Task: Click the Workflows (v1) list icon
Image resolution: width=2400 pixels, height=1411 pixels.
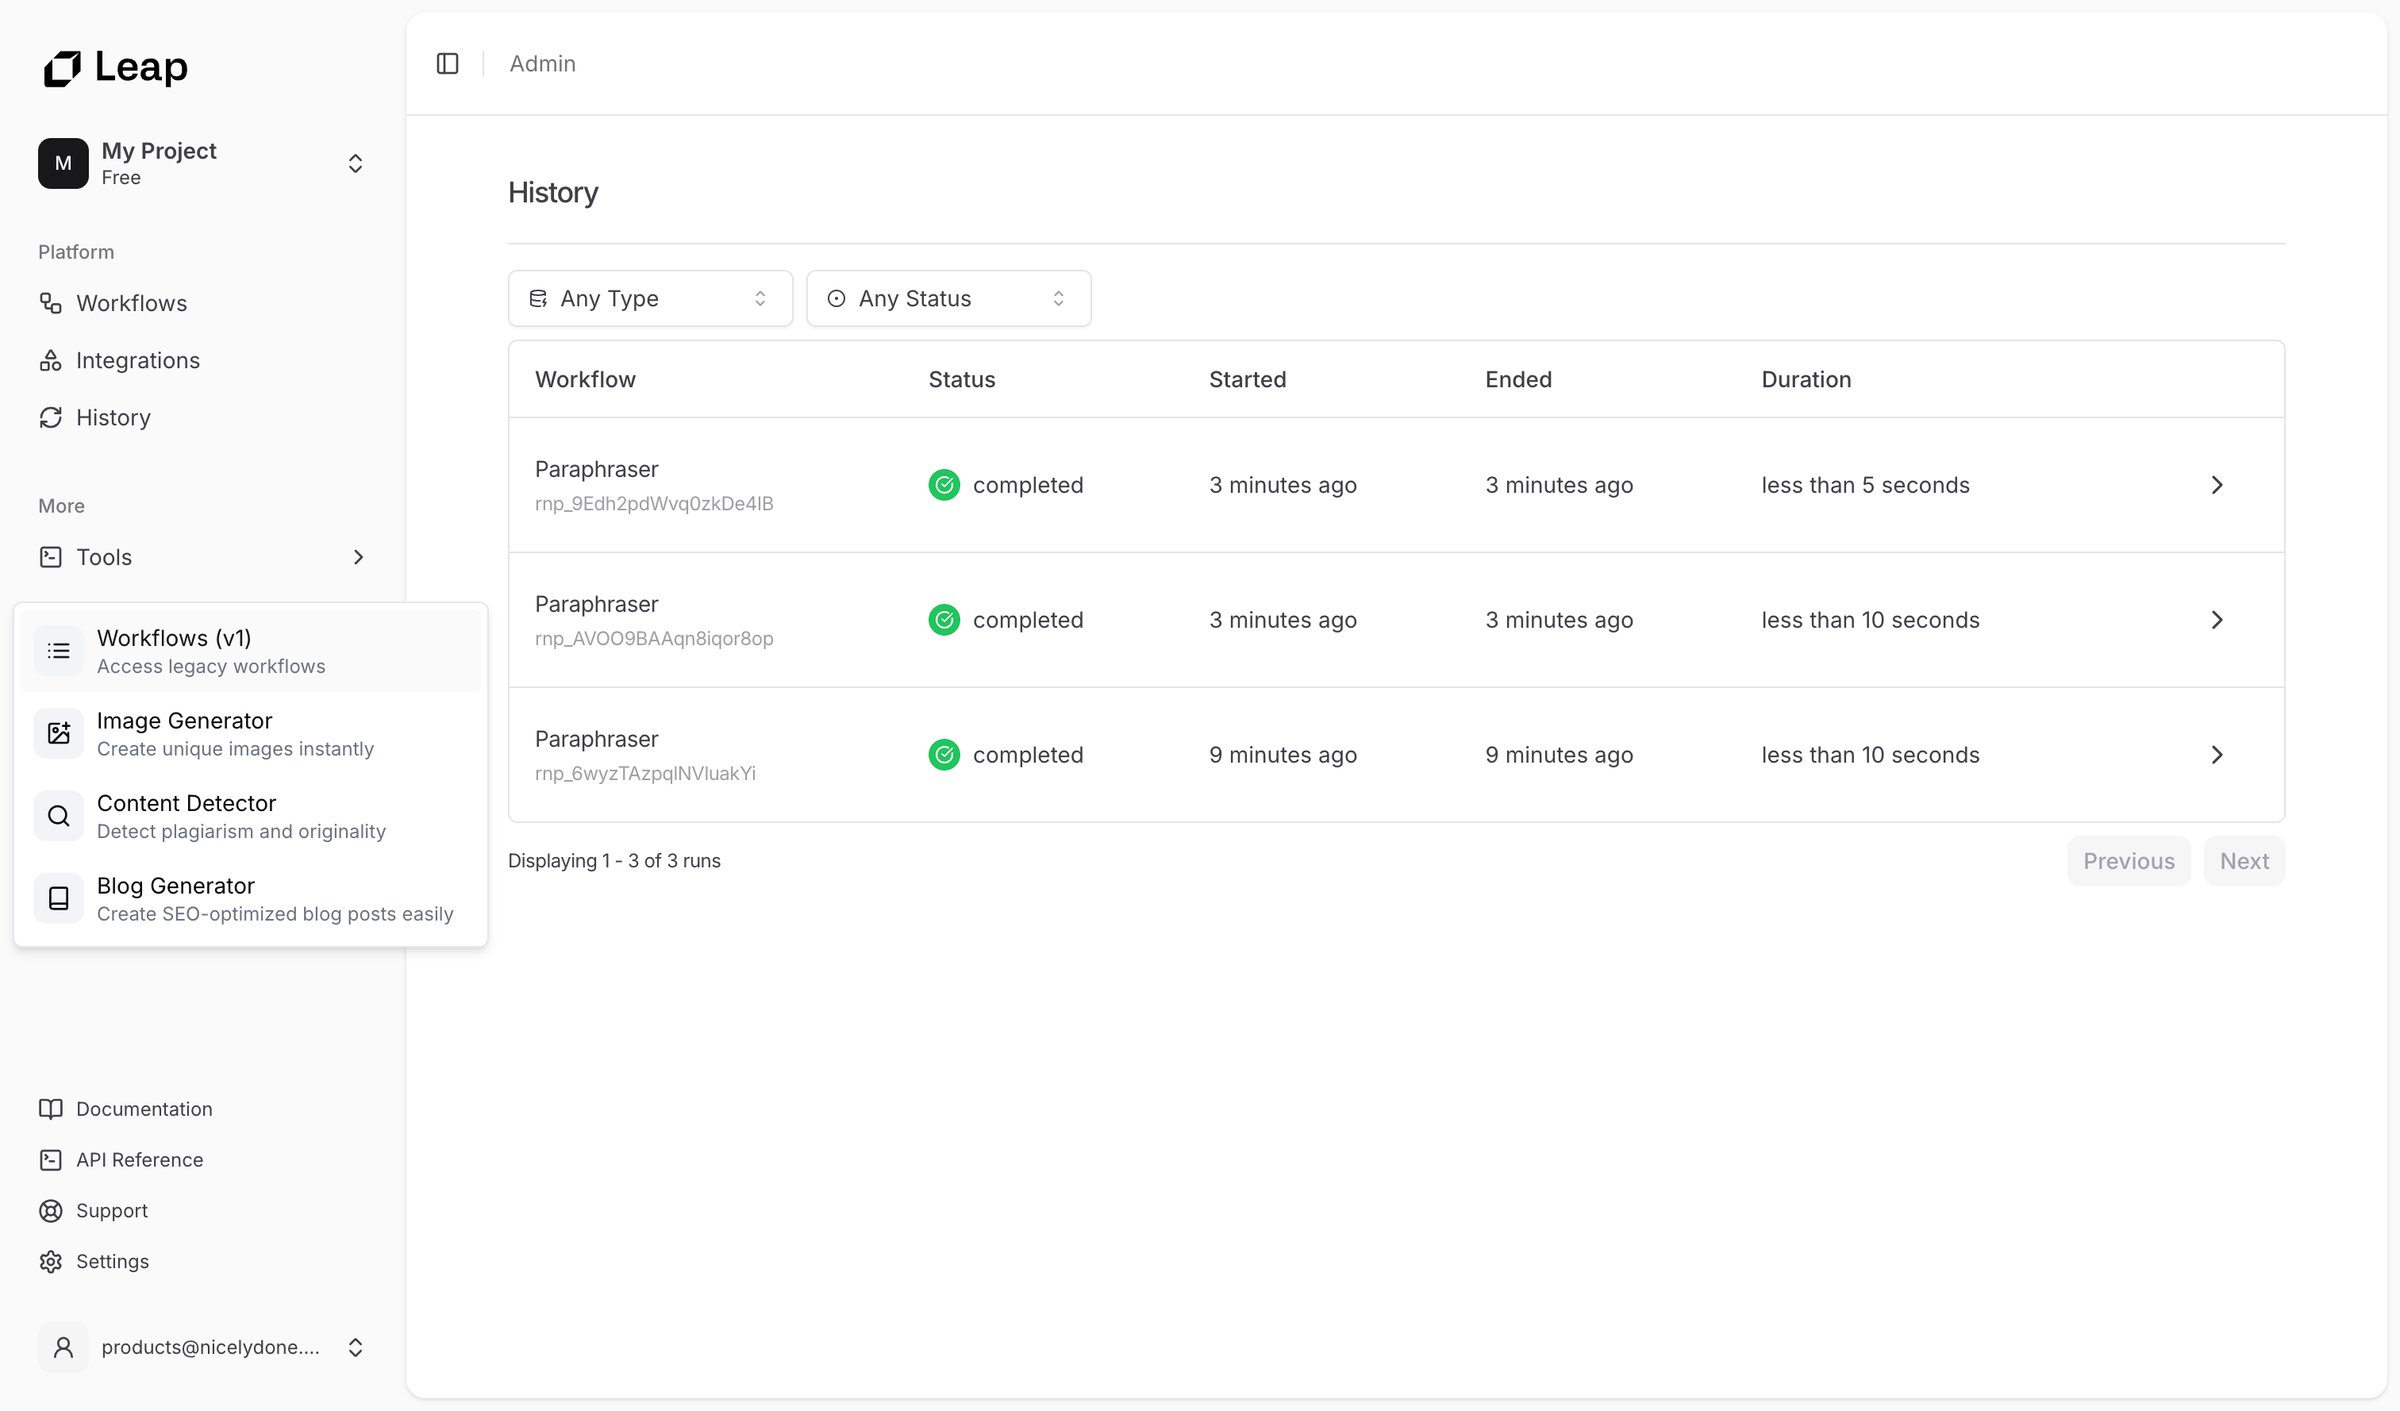Action: 59,651
